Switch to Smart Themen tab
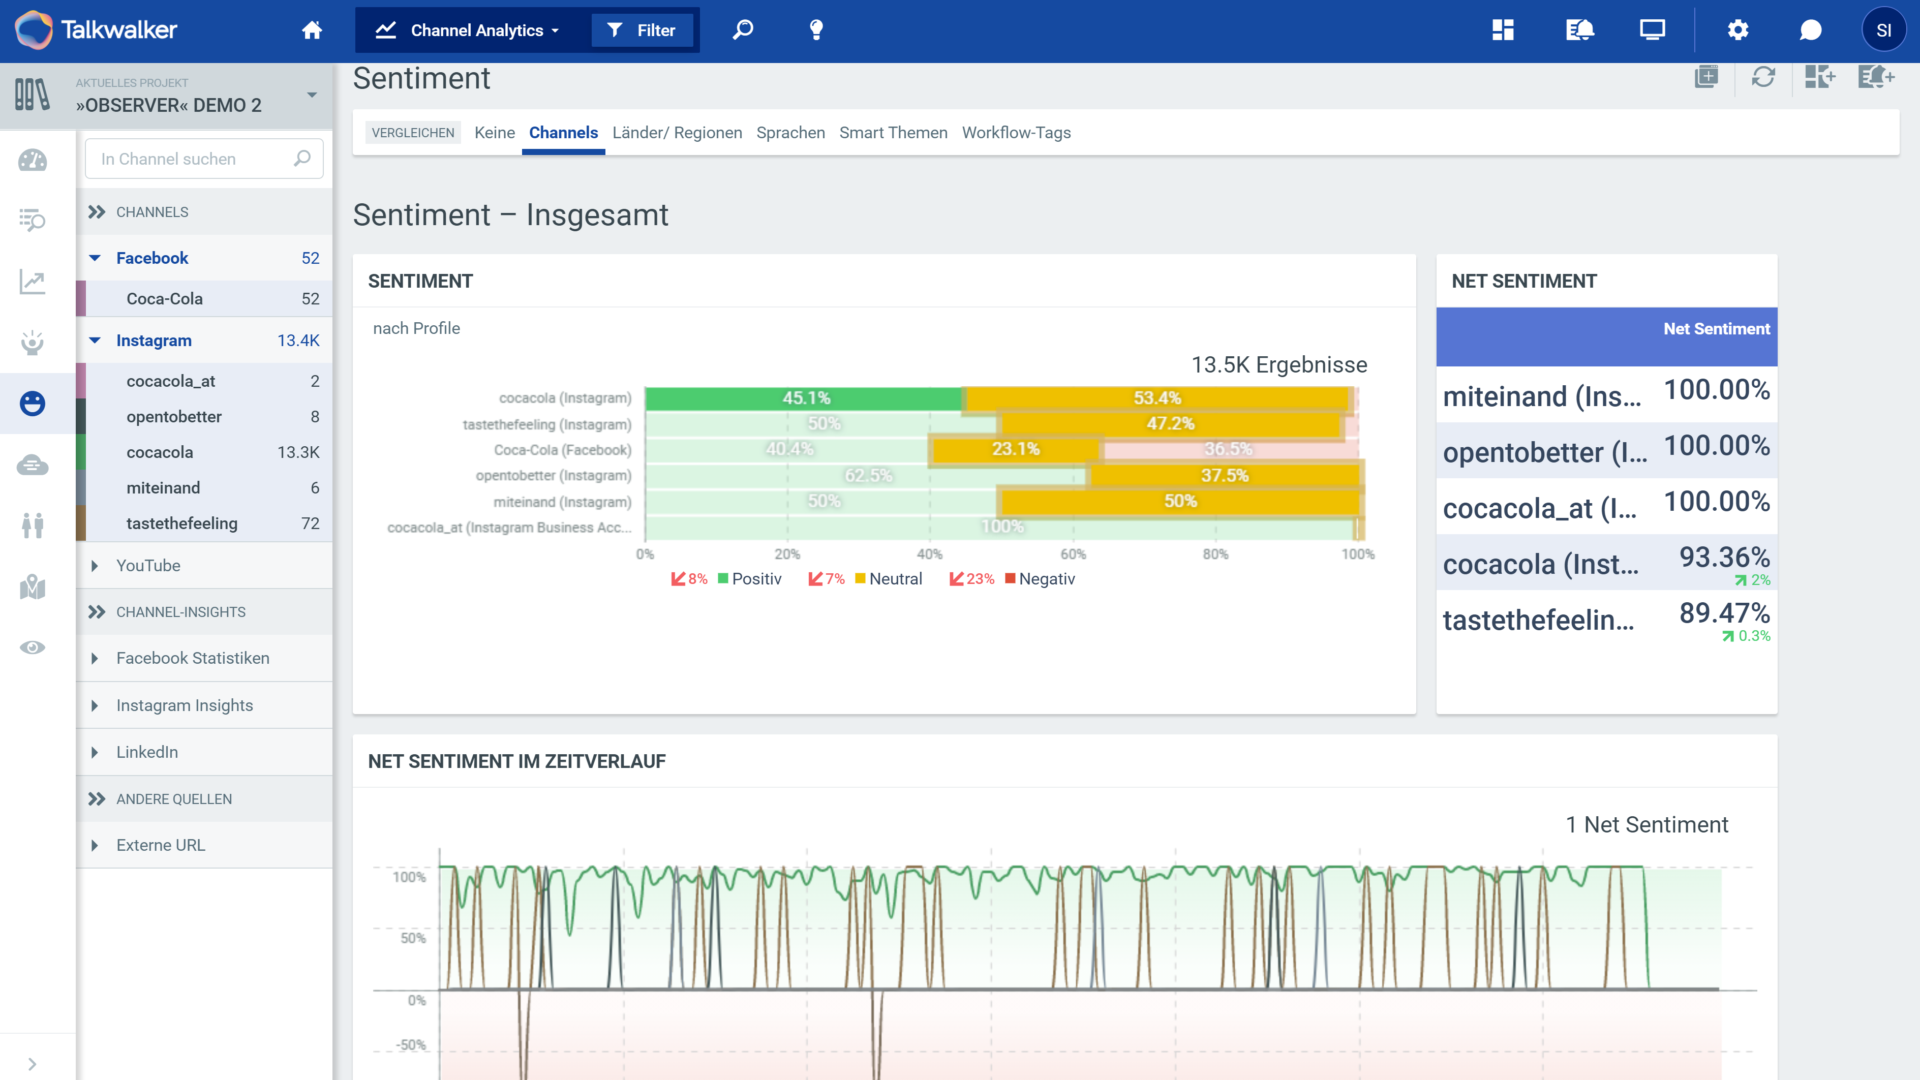 pos(893,132)
